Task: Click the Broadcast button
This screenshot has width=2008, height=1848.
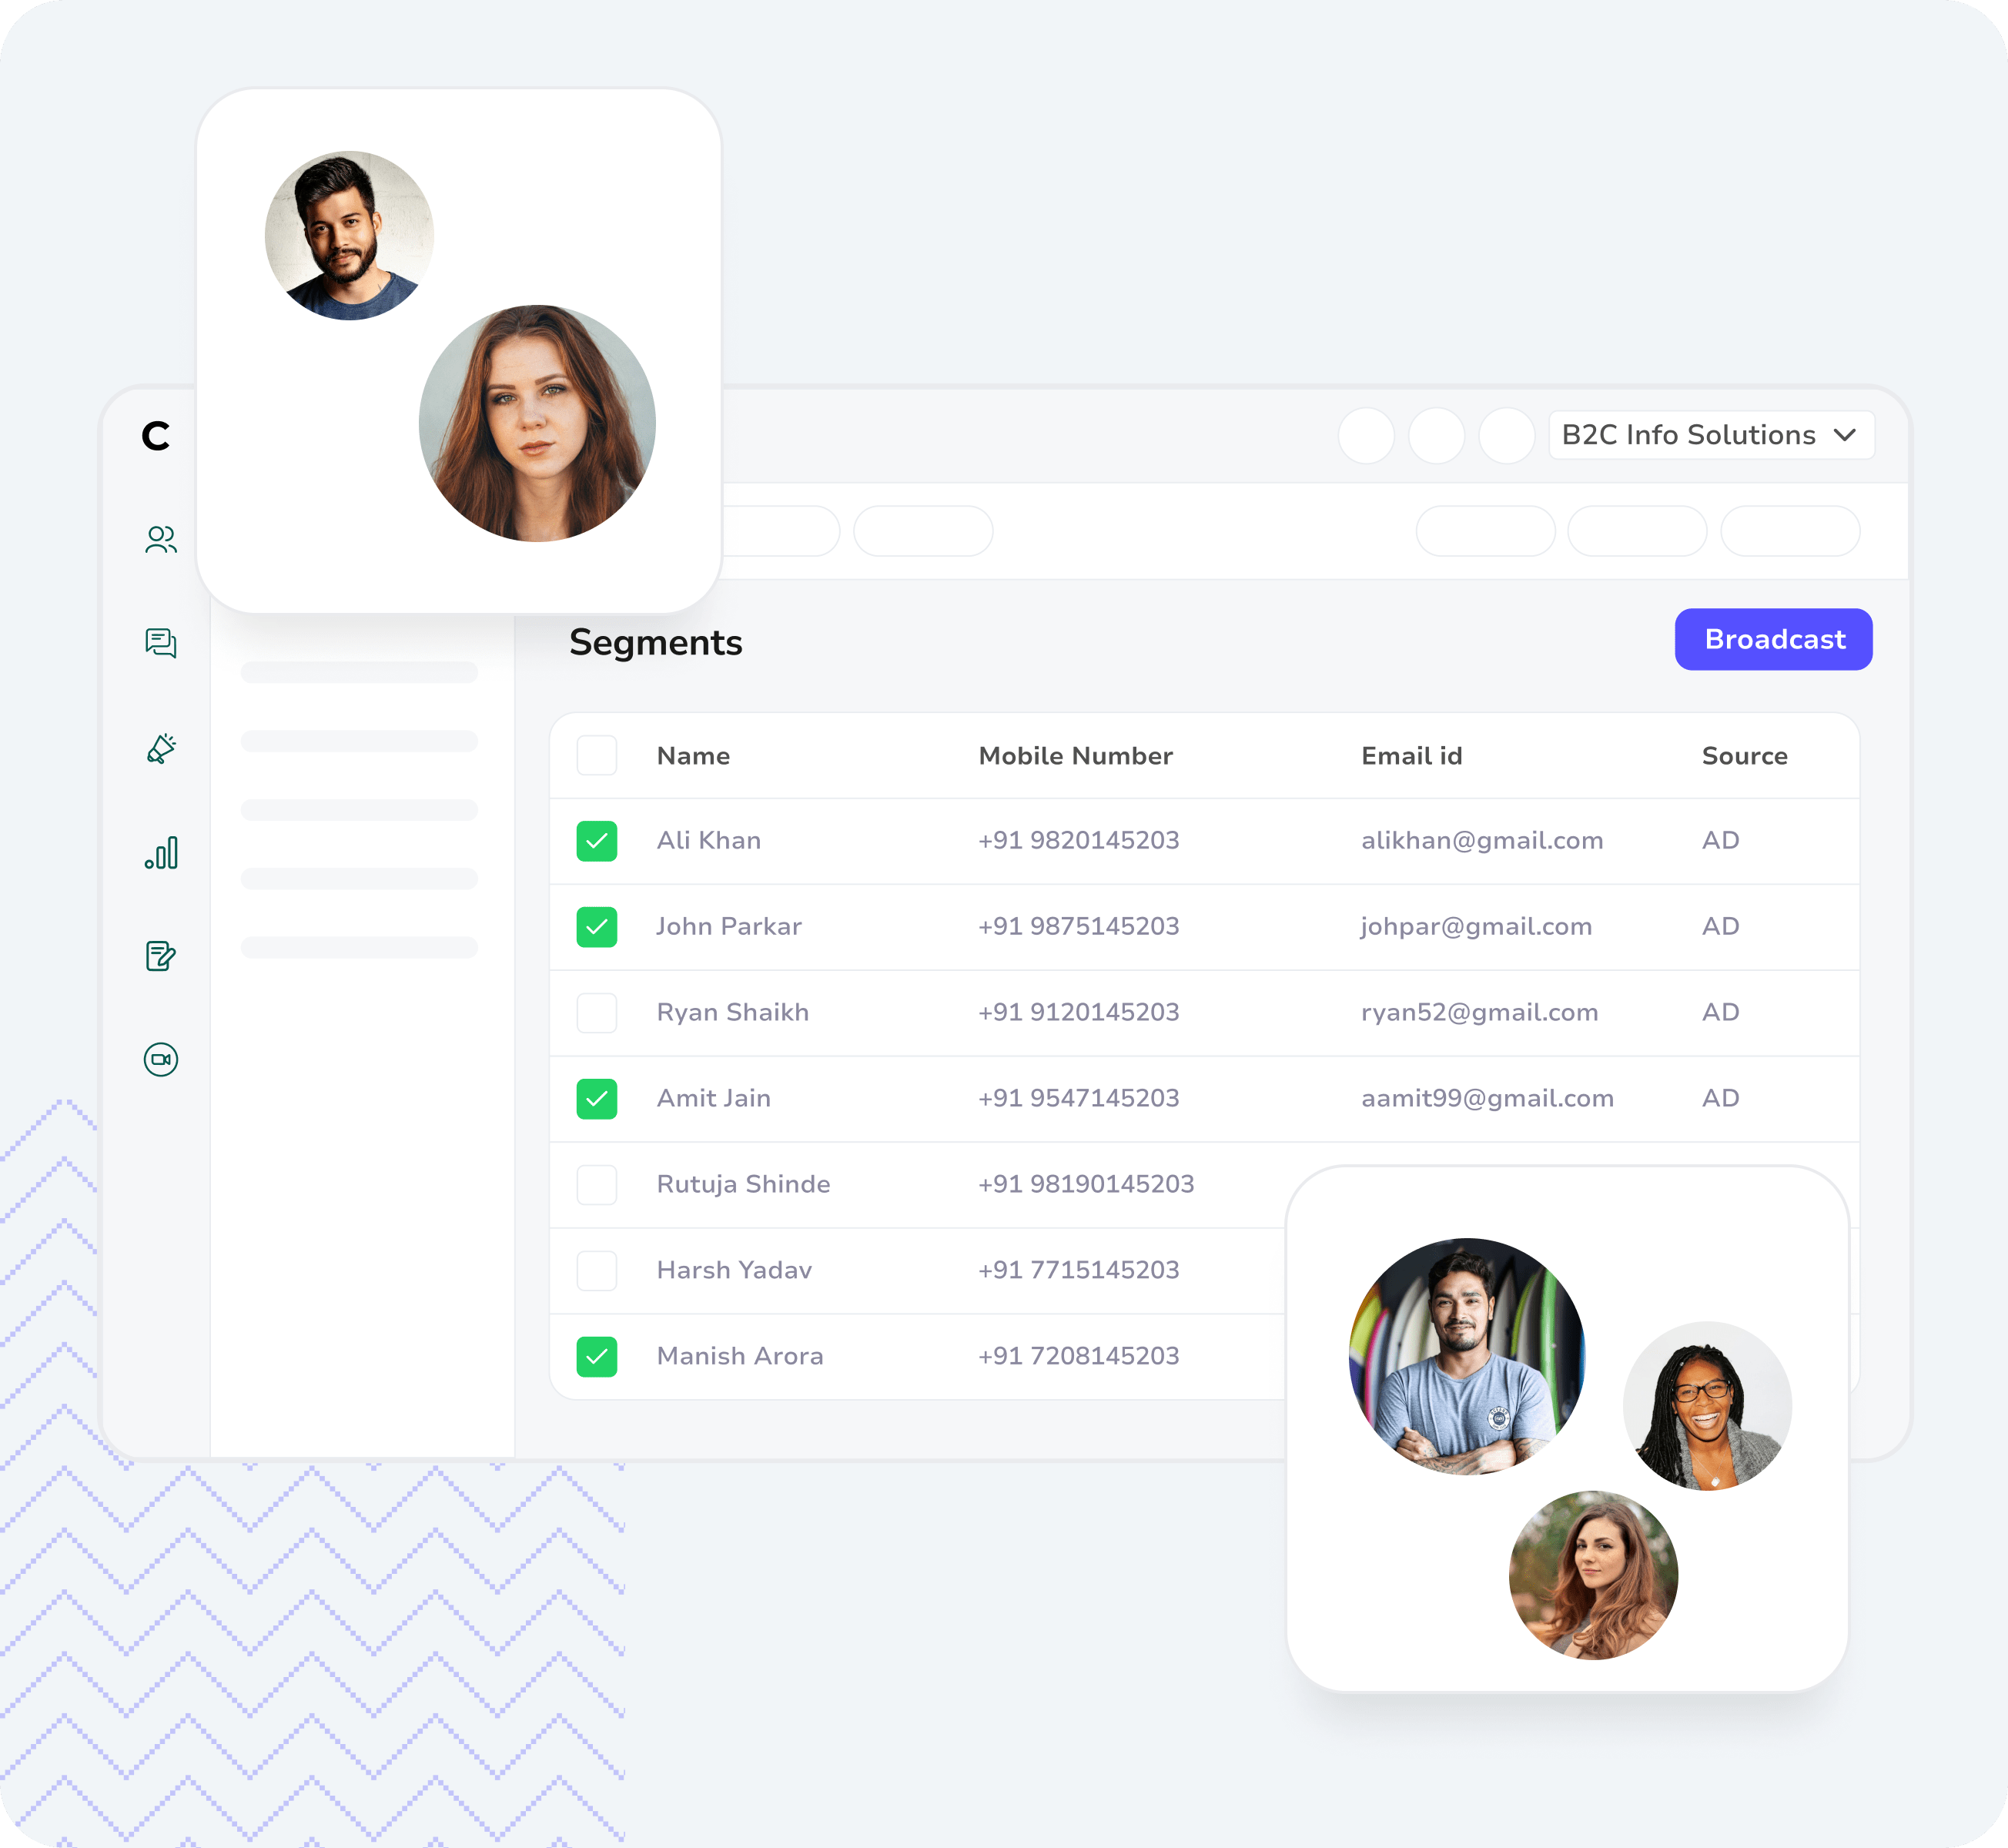Action: click(x=1772, y=639)
